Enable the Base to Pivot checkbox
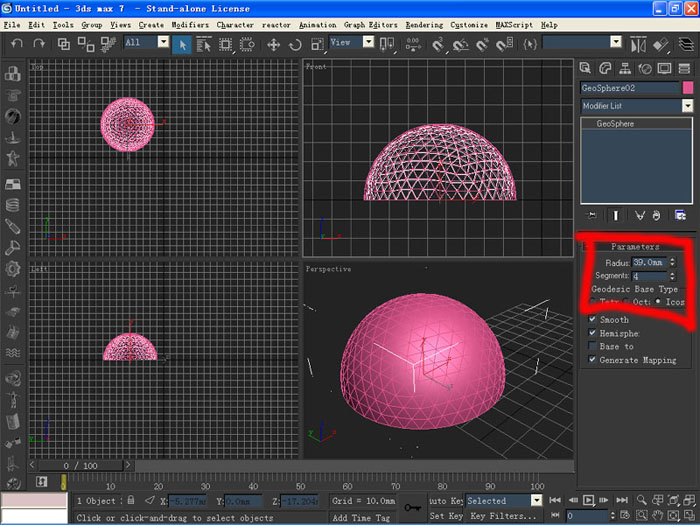 592,346
